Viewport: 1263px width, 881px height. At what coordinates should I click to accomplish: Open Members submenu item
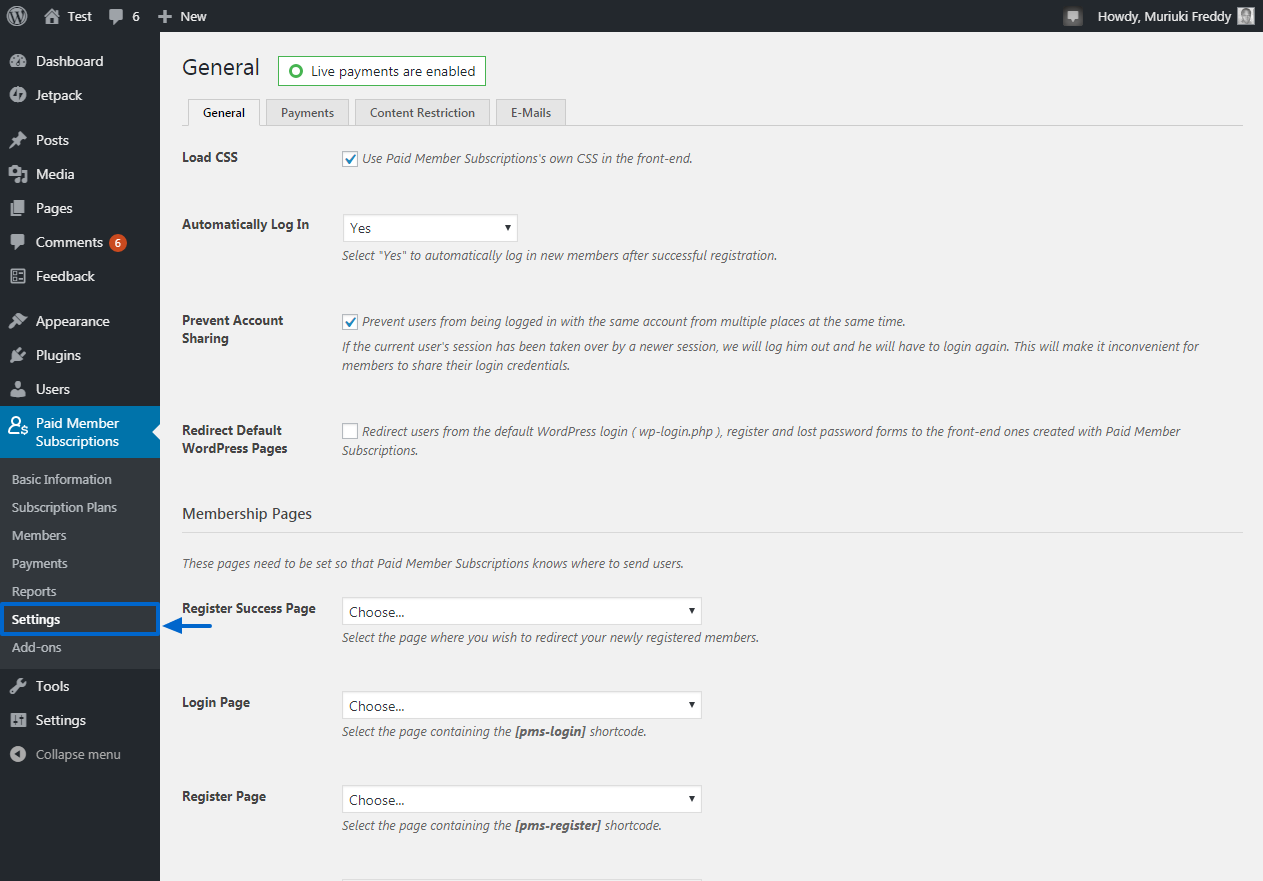[x=39, y=535]
